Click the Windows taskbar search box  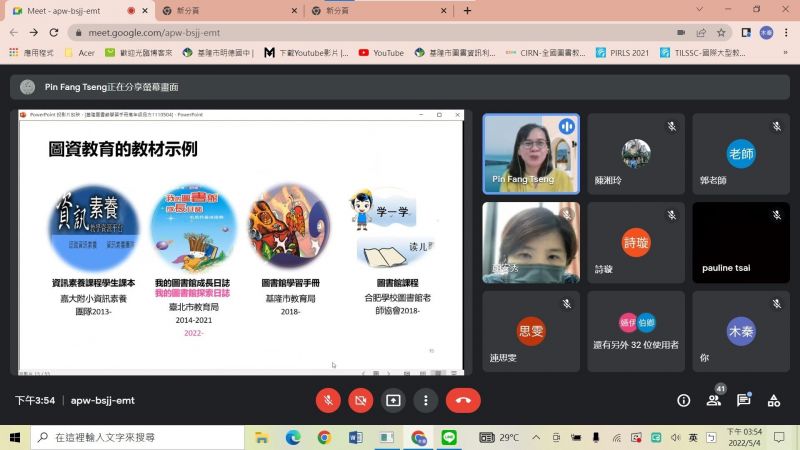[140, 437]
